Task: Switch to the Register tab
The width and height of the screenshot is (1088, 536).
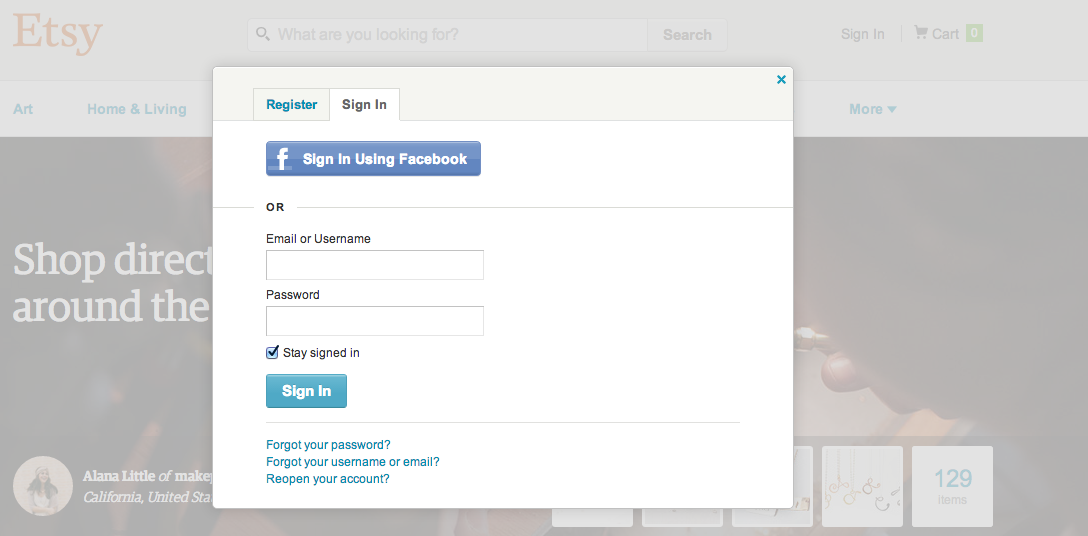Action: click(291, 105)
